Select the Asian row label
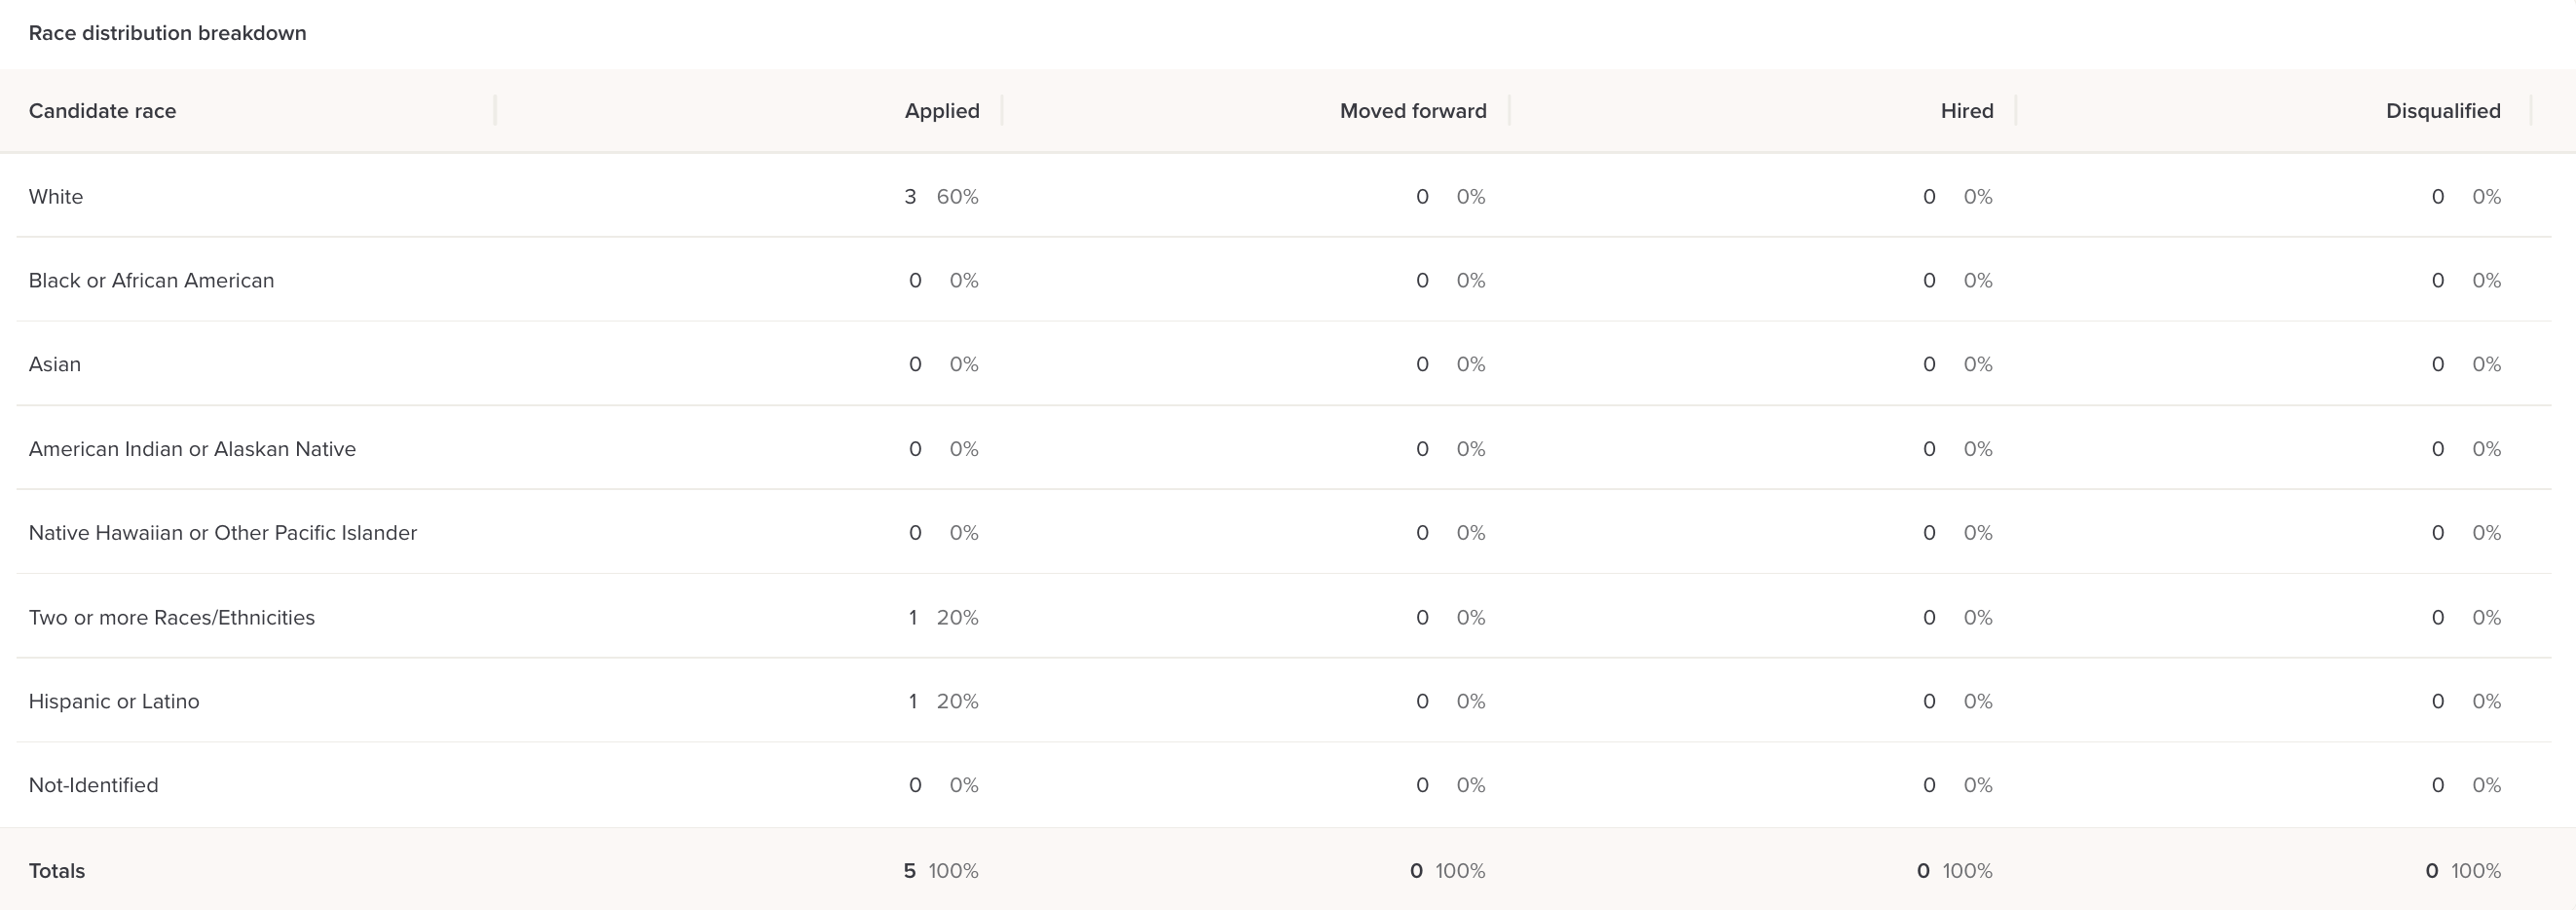This screenshot has width=2576, height=910. [55, 365]
